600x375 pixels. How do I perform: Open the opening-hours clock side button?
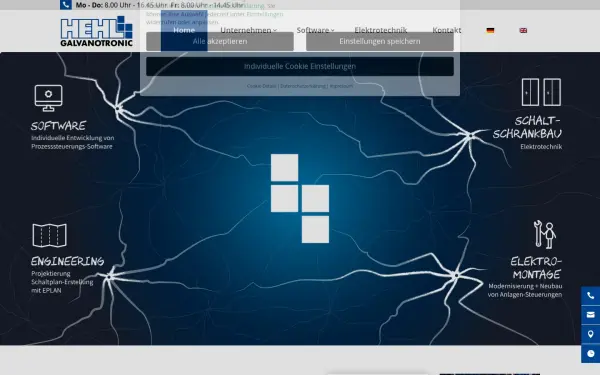pos(590,354)
